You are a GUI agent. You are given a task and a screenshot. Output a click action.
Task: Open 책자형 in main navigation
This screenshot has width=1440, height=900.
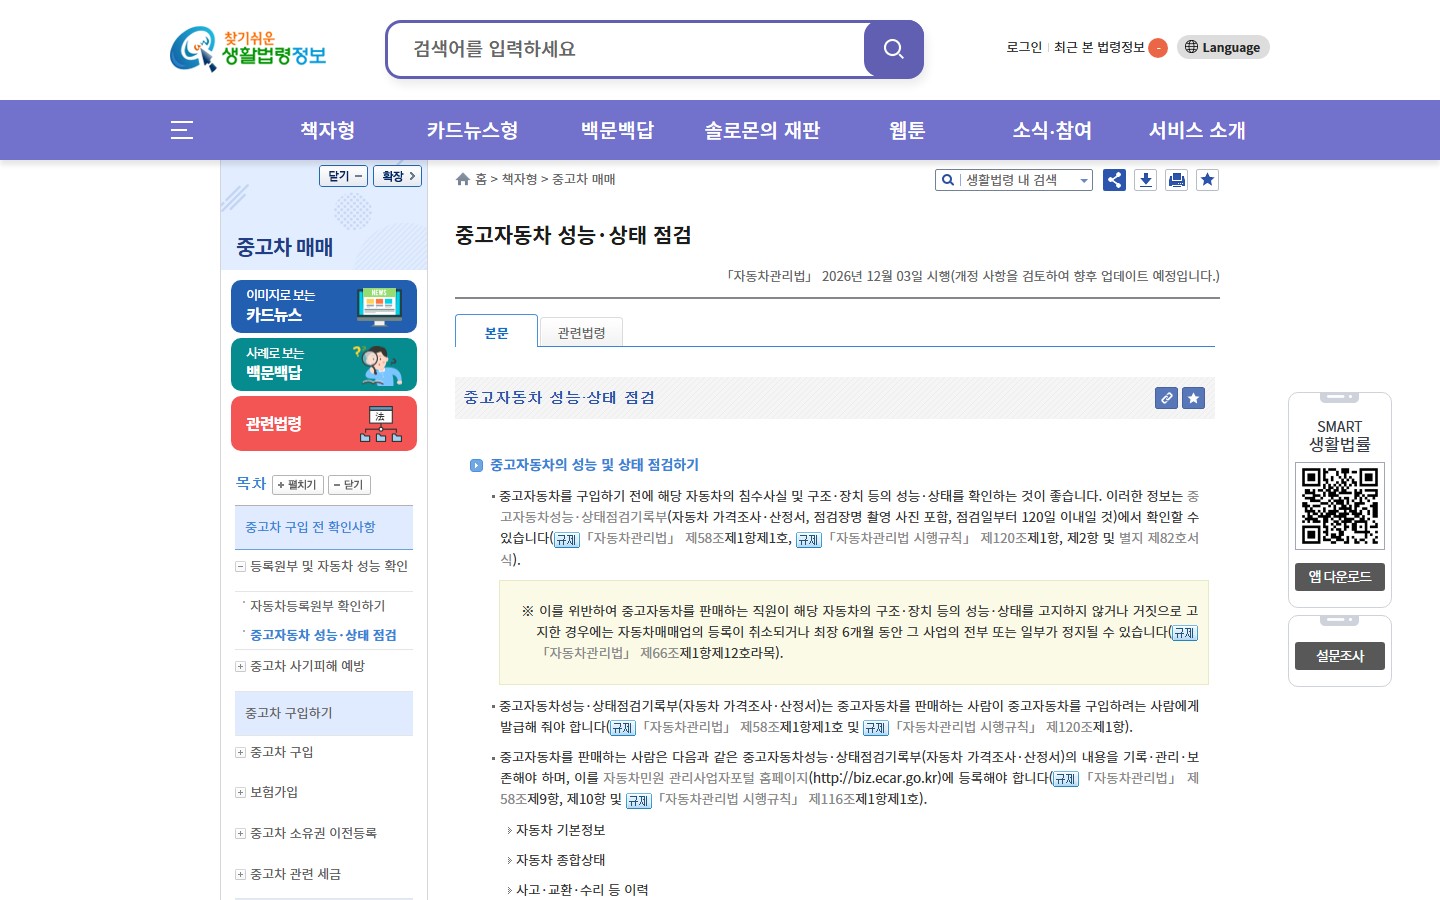328,130
